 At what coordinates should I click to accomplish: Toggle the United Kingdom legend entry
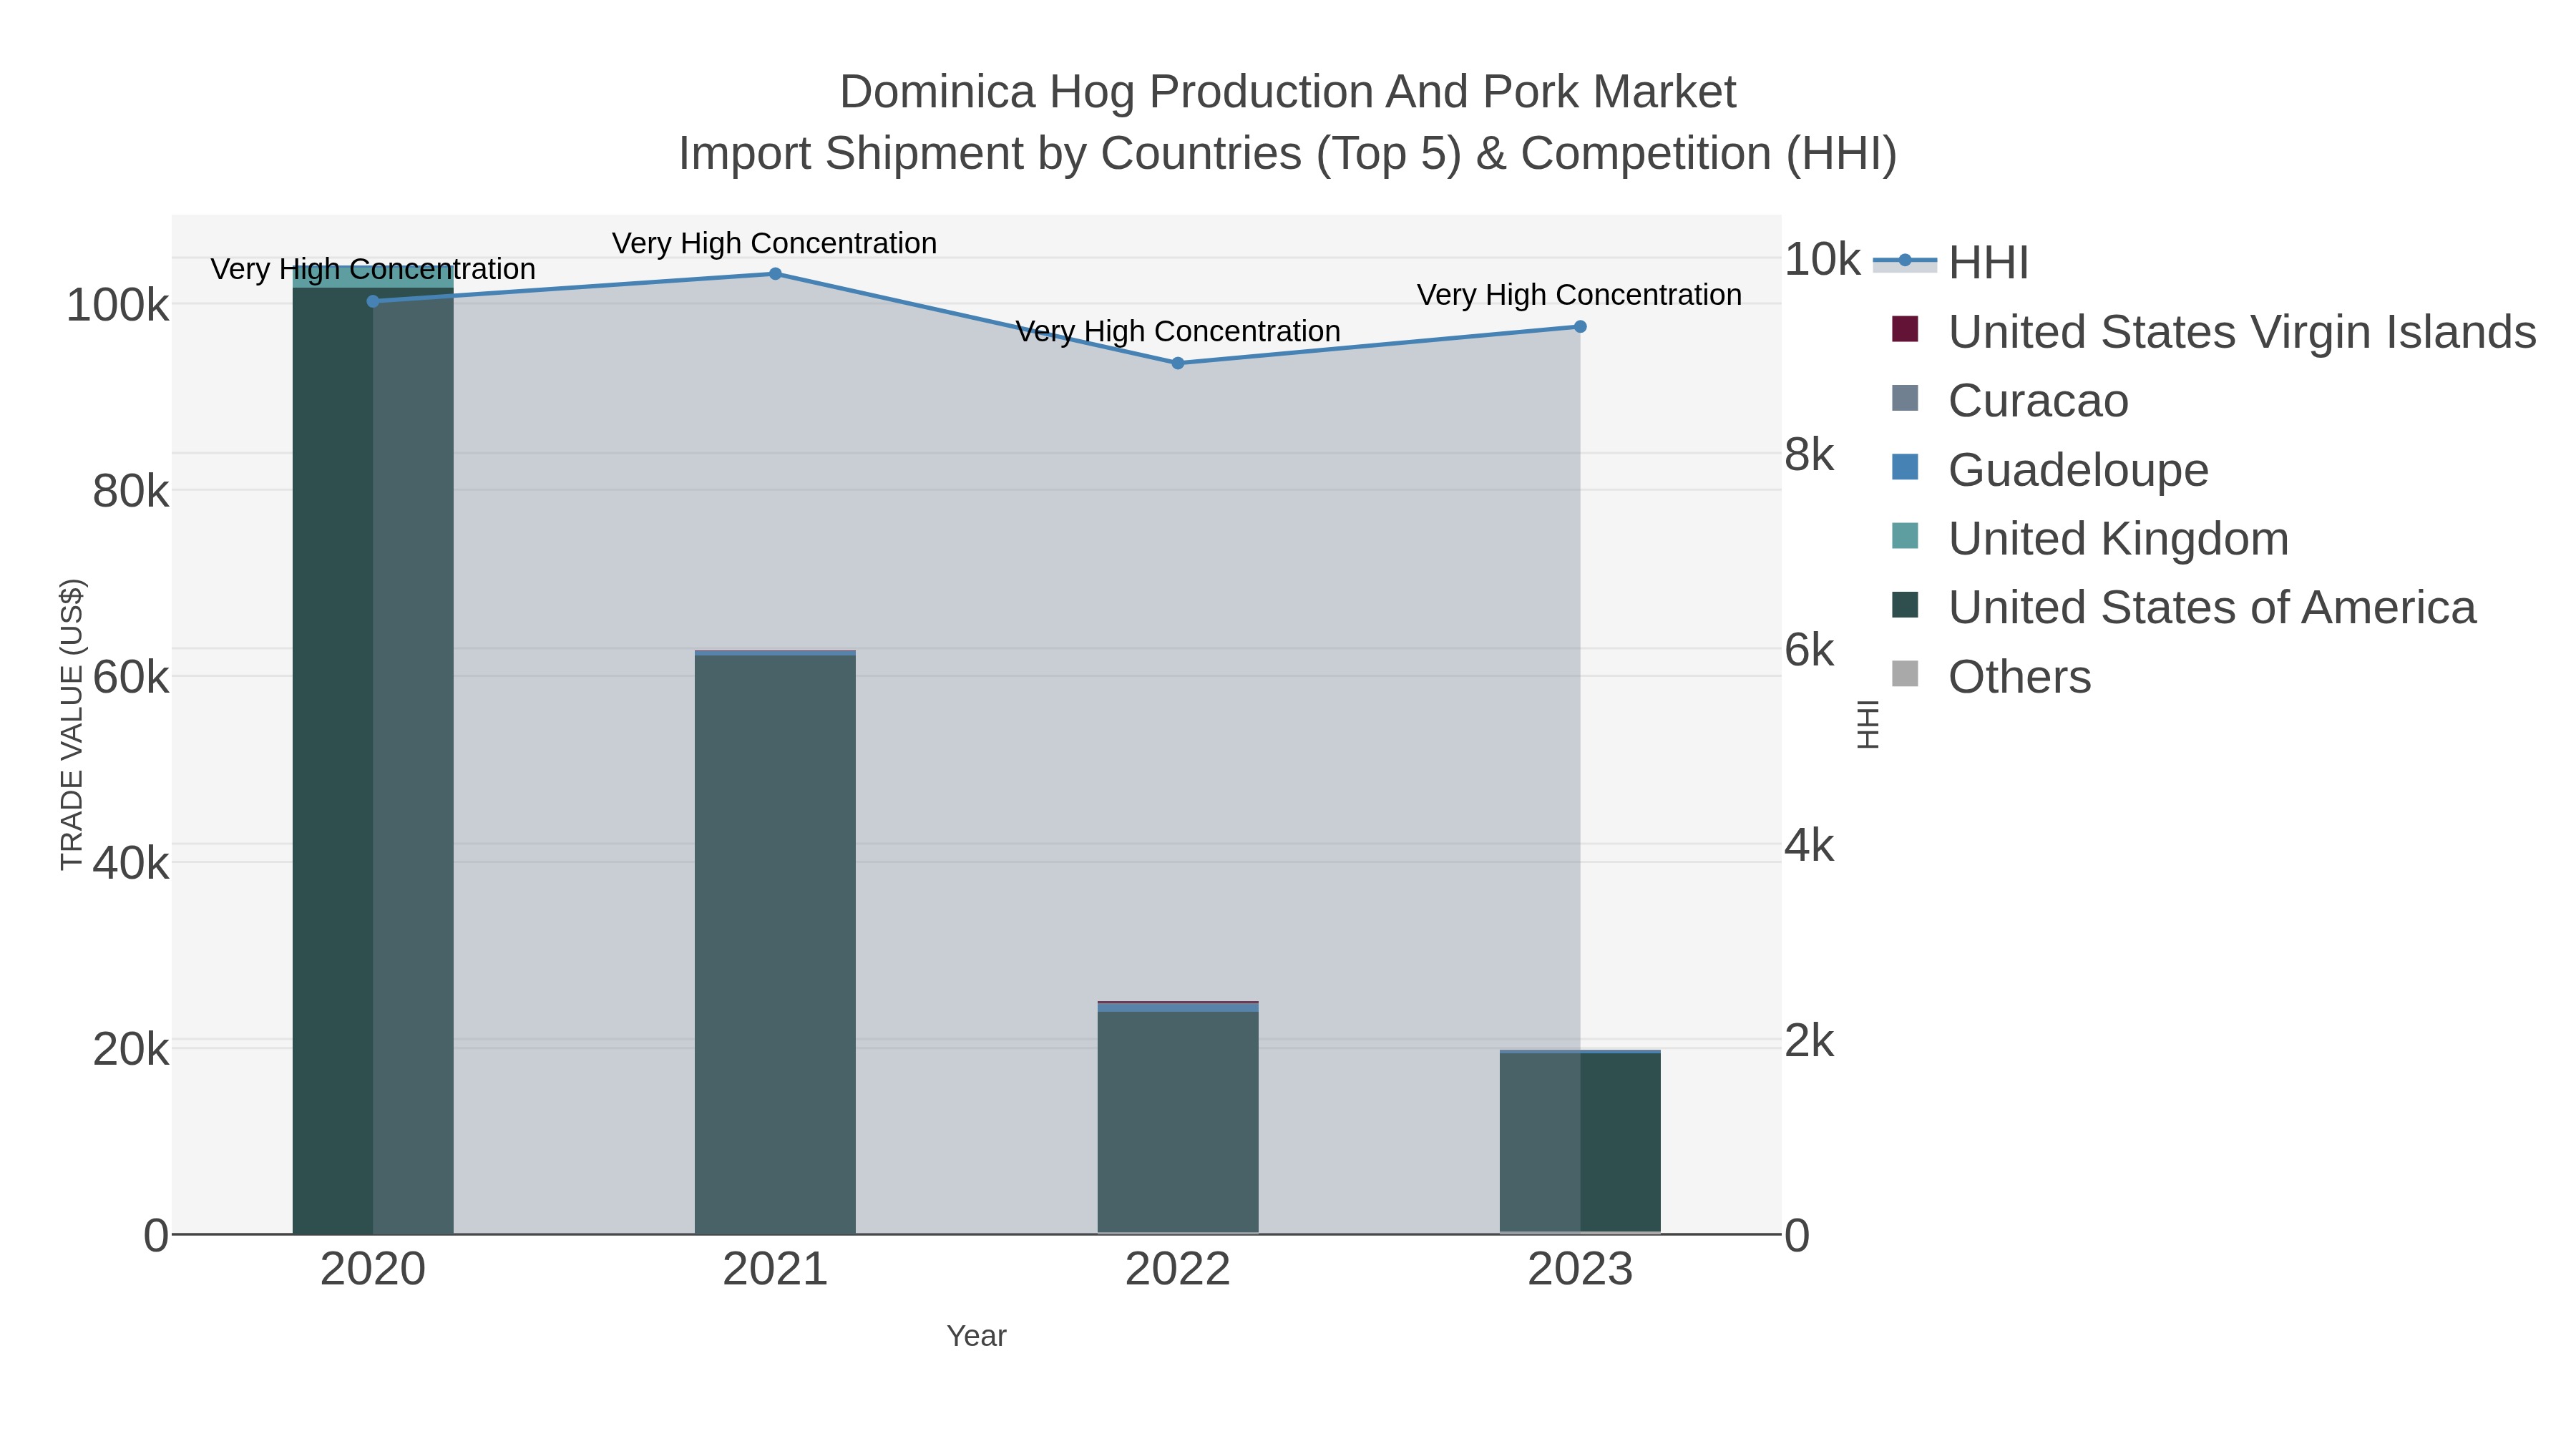coord(2090,538)
